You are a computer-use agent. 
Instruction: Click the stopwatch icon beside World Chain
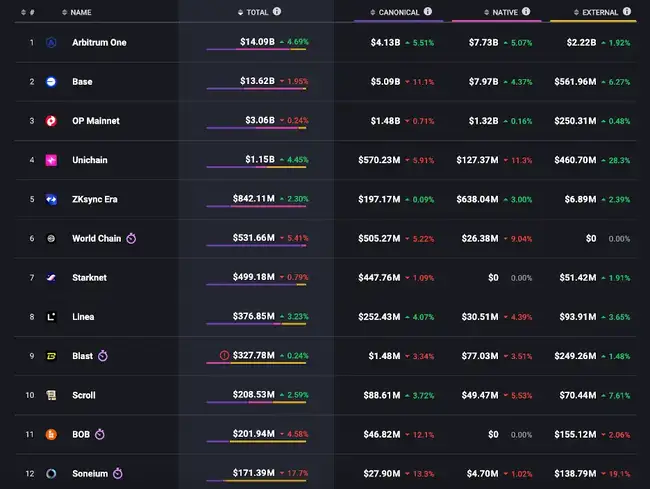(131, 239)
